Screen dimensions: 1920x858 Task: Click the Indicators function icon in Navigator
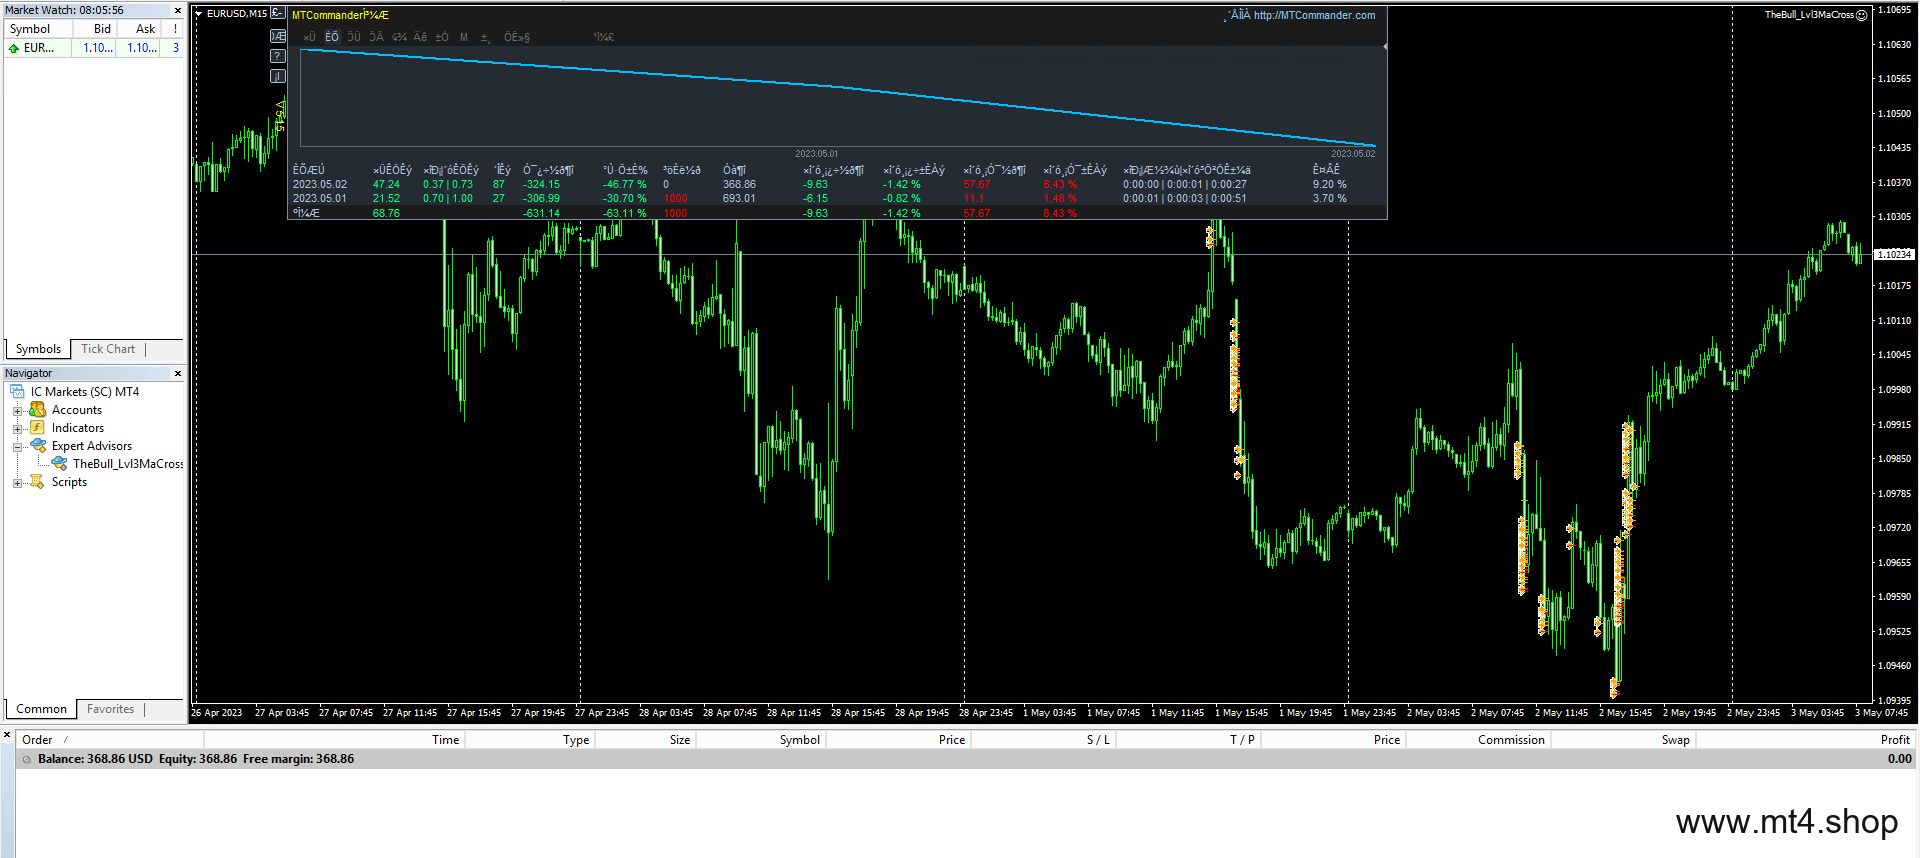pyautogui.click(x=38, y=428)
